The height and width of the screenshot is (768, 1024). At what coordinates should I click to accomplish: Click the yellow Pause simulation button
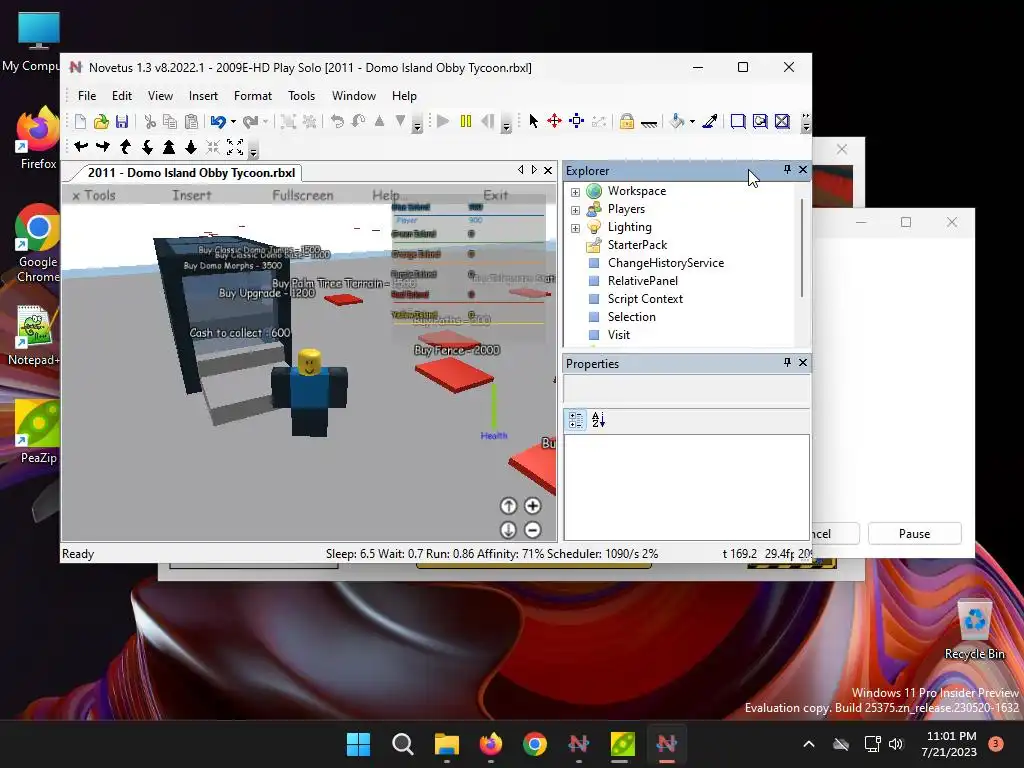pos(466,121)
